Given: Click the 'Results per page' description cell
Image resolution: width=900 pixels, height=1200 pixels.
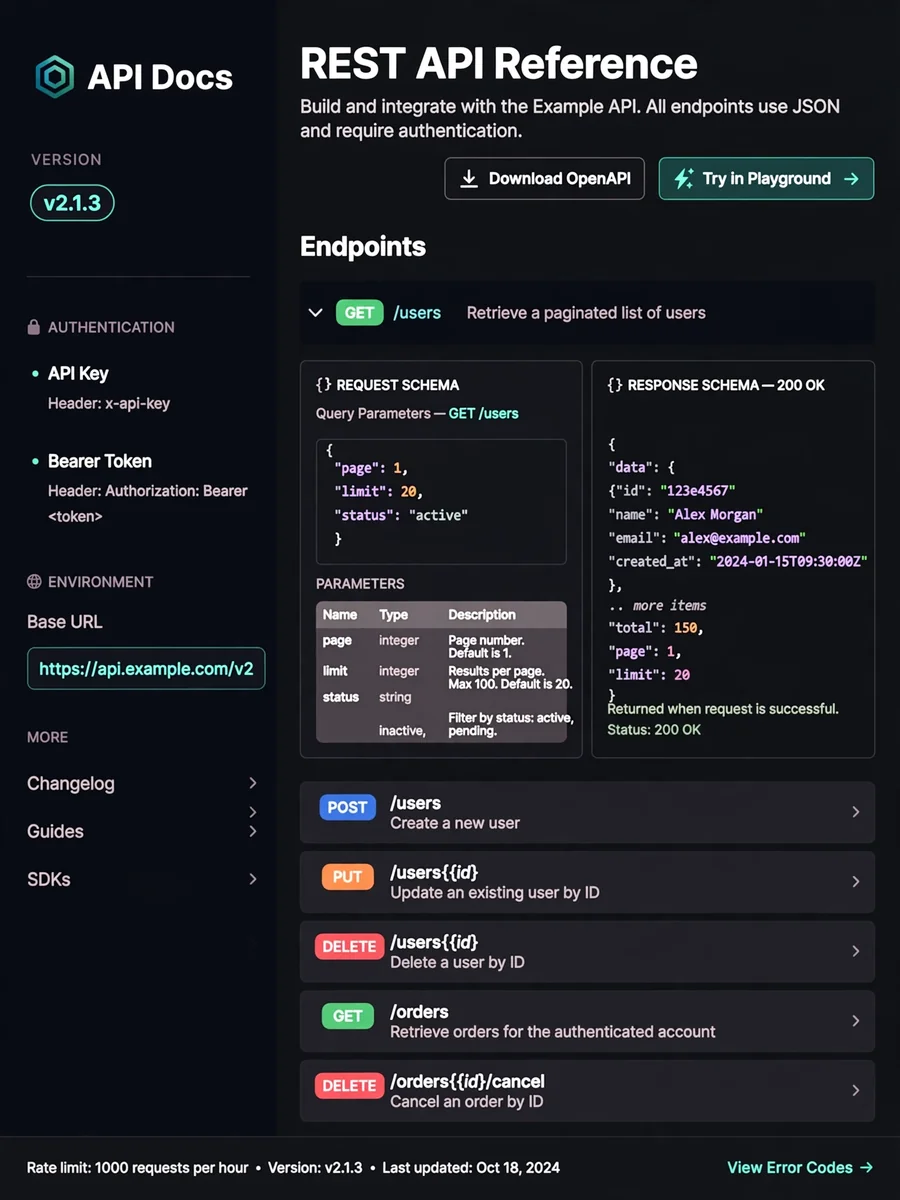Looking at the screenshot, I should (510, 677).
